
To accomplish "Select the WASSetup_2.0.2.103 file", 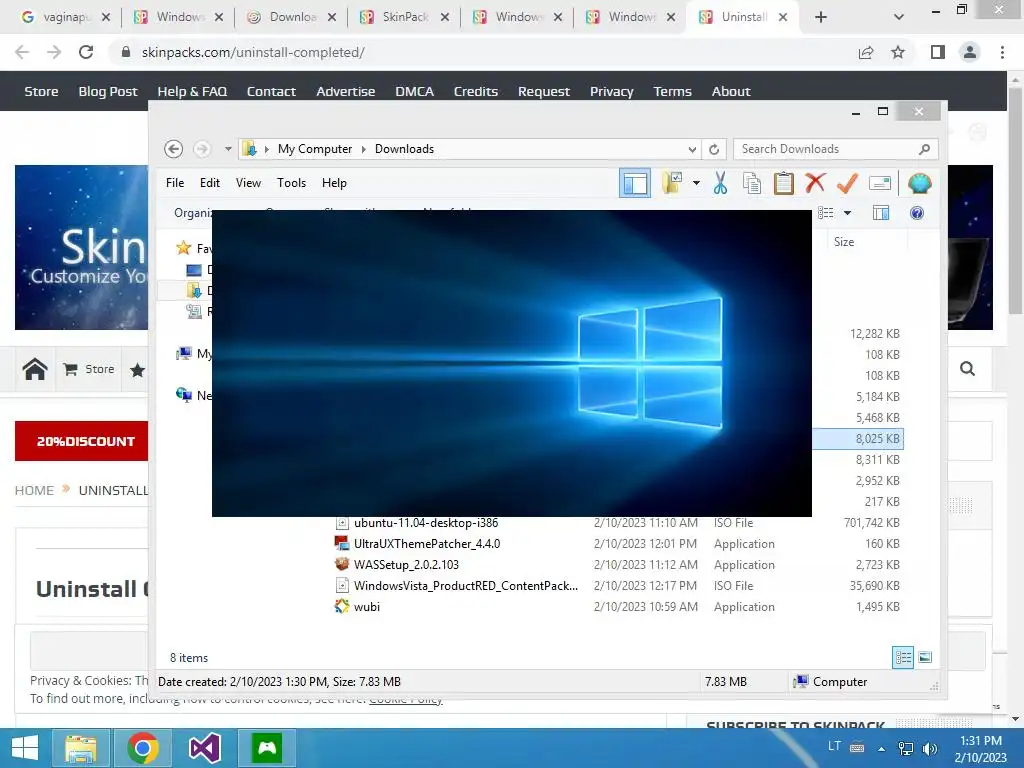I will [x=406, y=564].
